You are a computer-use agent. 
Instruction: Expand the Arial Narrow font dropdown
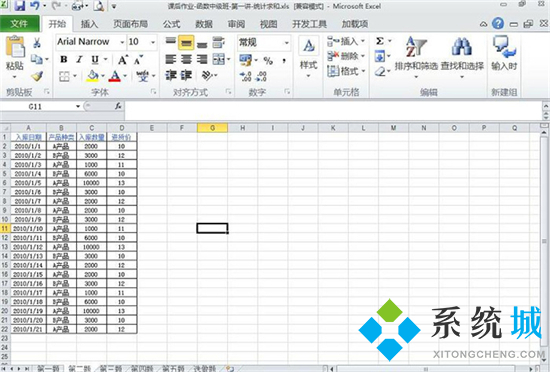click(x=122, y=42)
